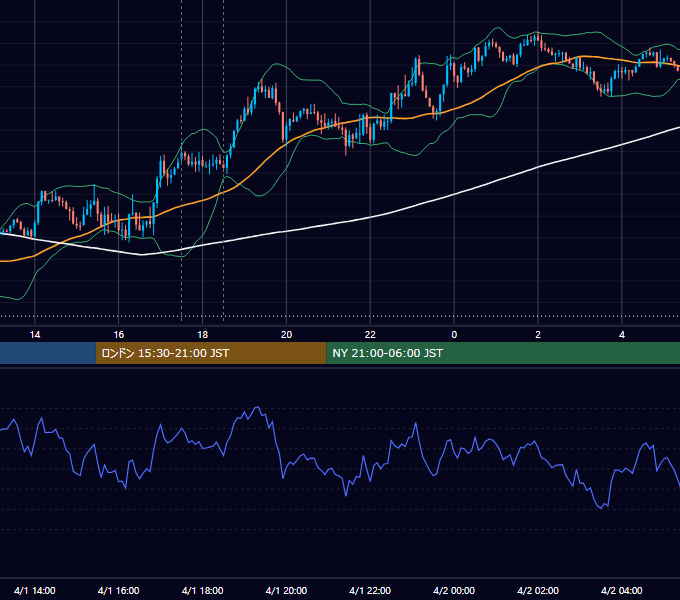Click the 4/2 02:00 time label
The image size is (680, 600).
click(x=538, y=590)
